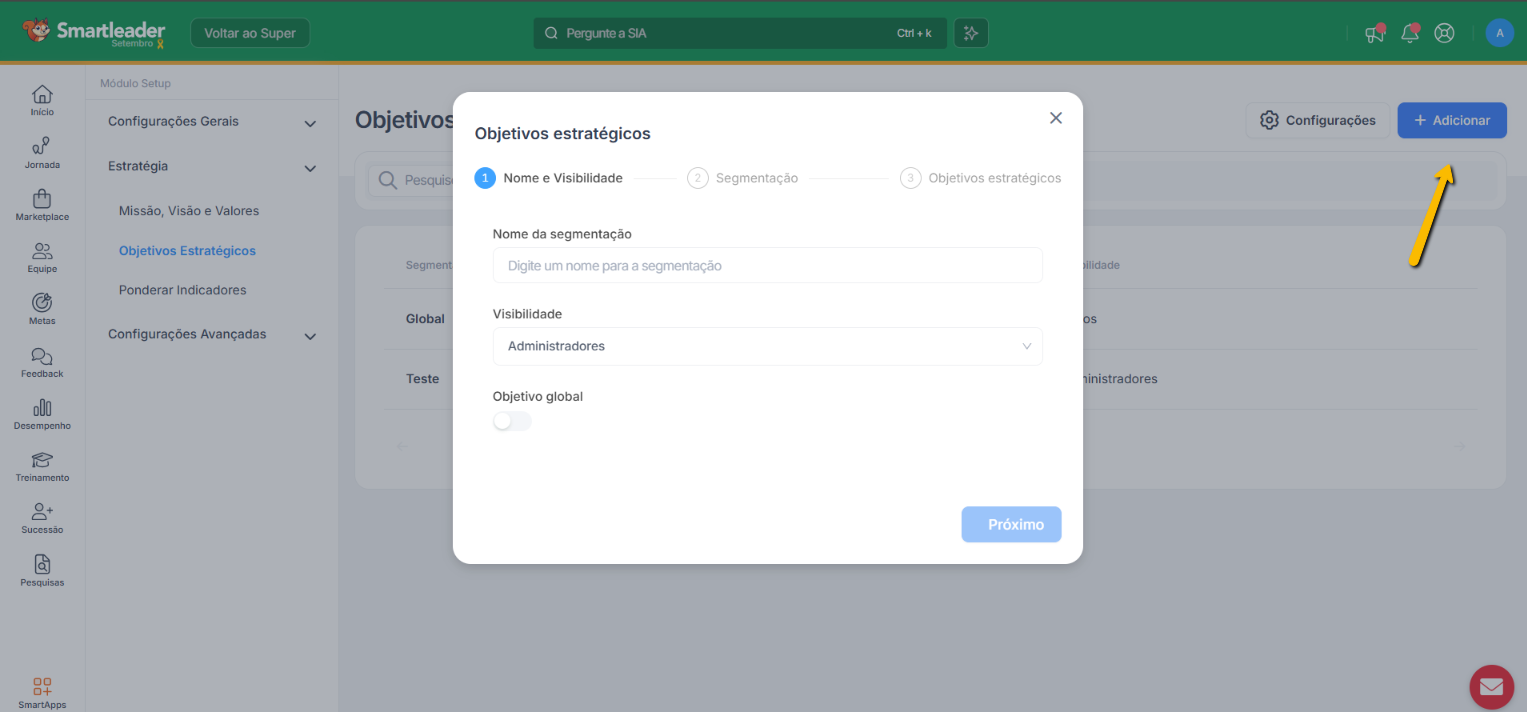This screenshot has width=1527, height=712.
Task: Open the Início home icon in sidebar
Action: [x=42, y=96]
